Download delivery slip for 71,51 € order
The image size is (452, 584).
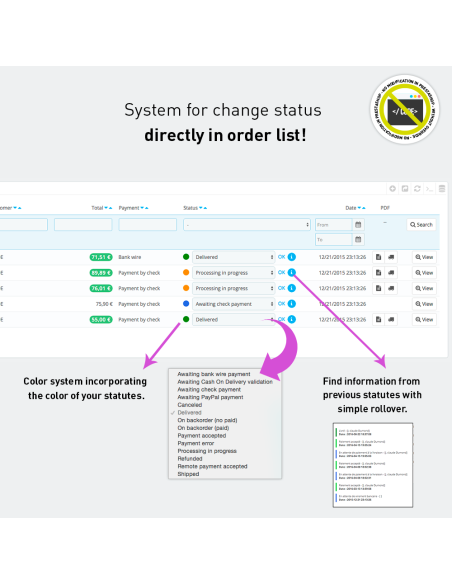tap(391, 257)
